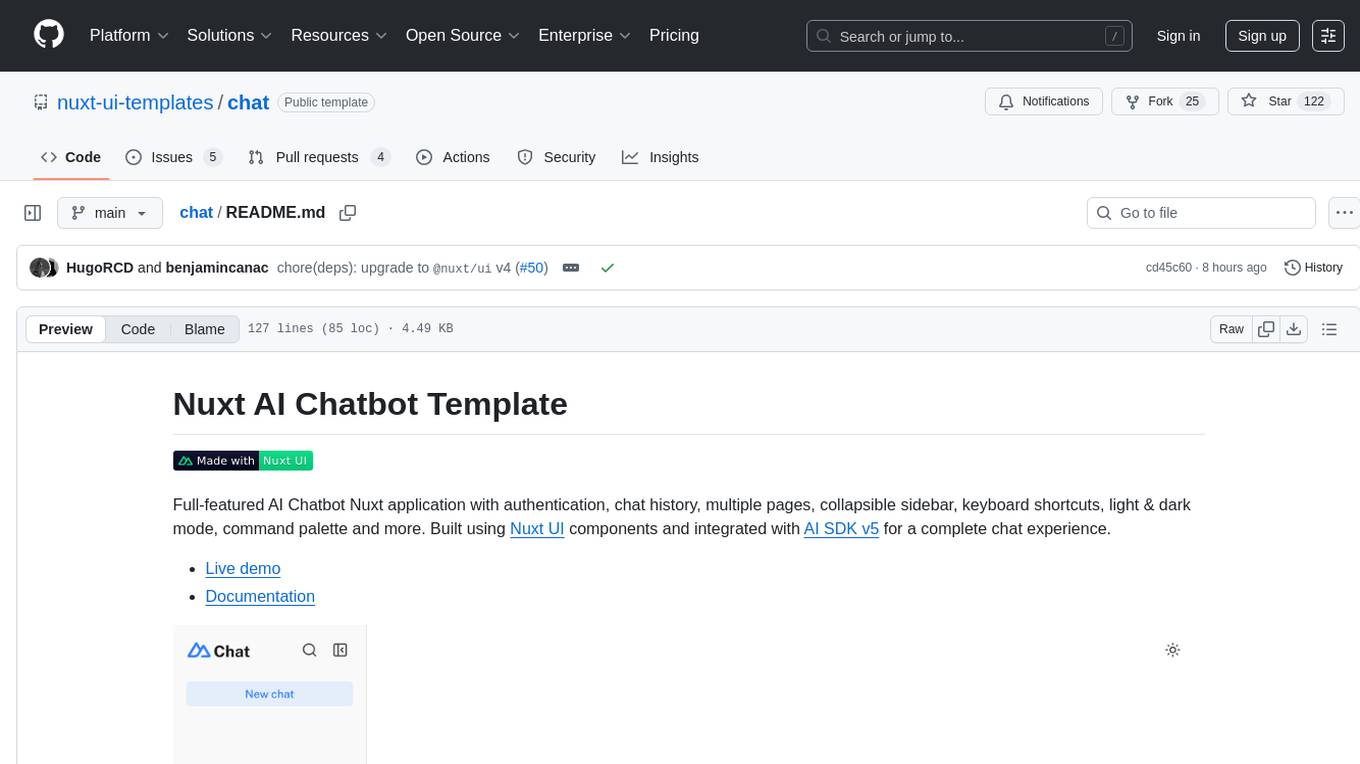Expand the Open Source menu
The image size is (1360, 764).
click(462, 35)
